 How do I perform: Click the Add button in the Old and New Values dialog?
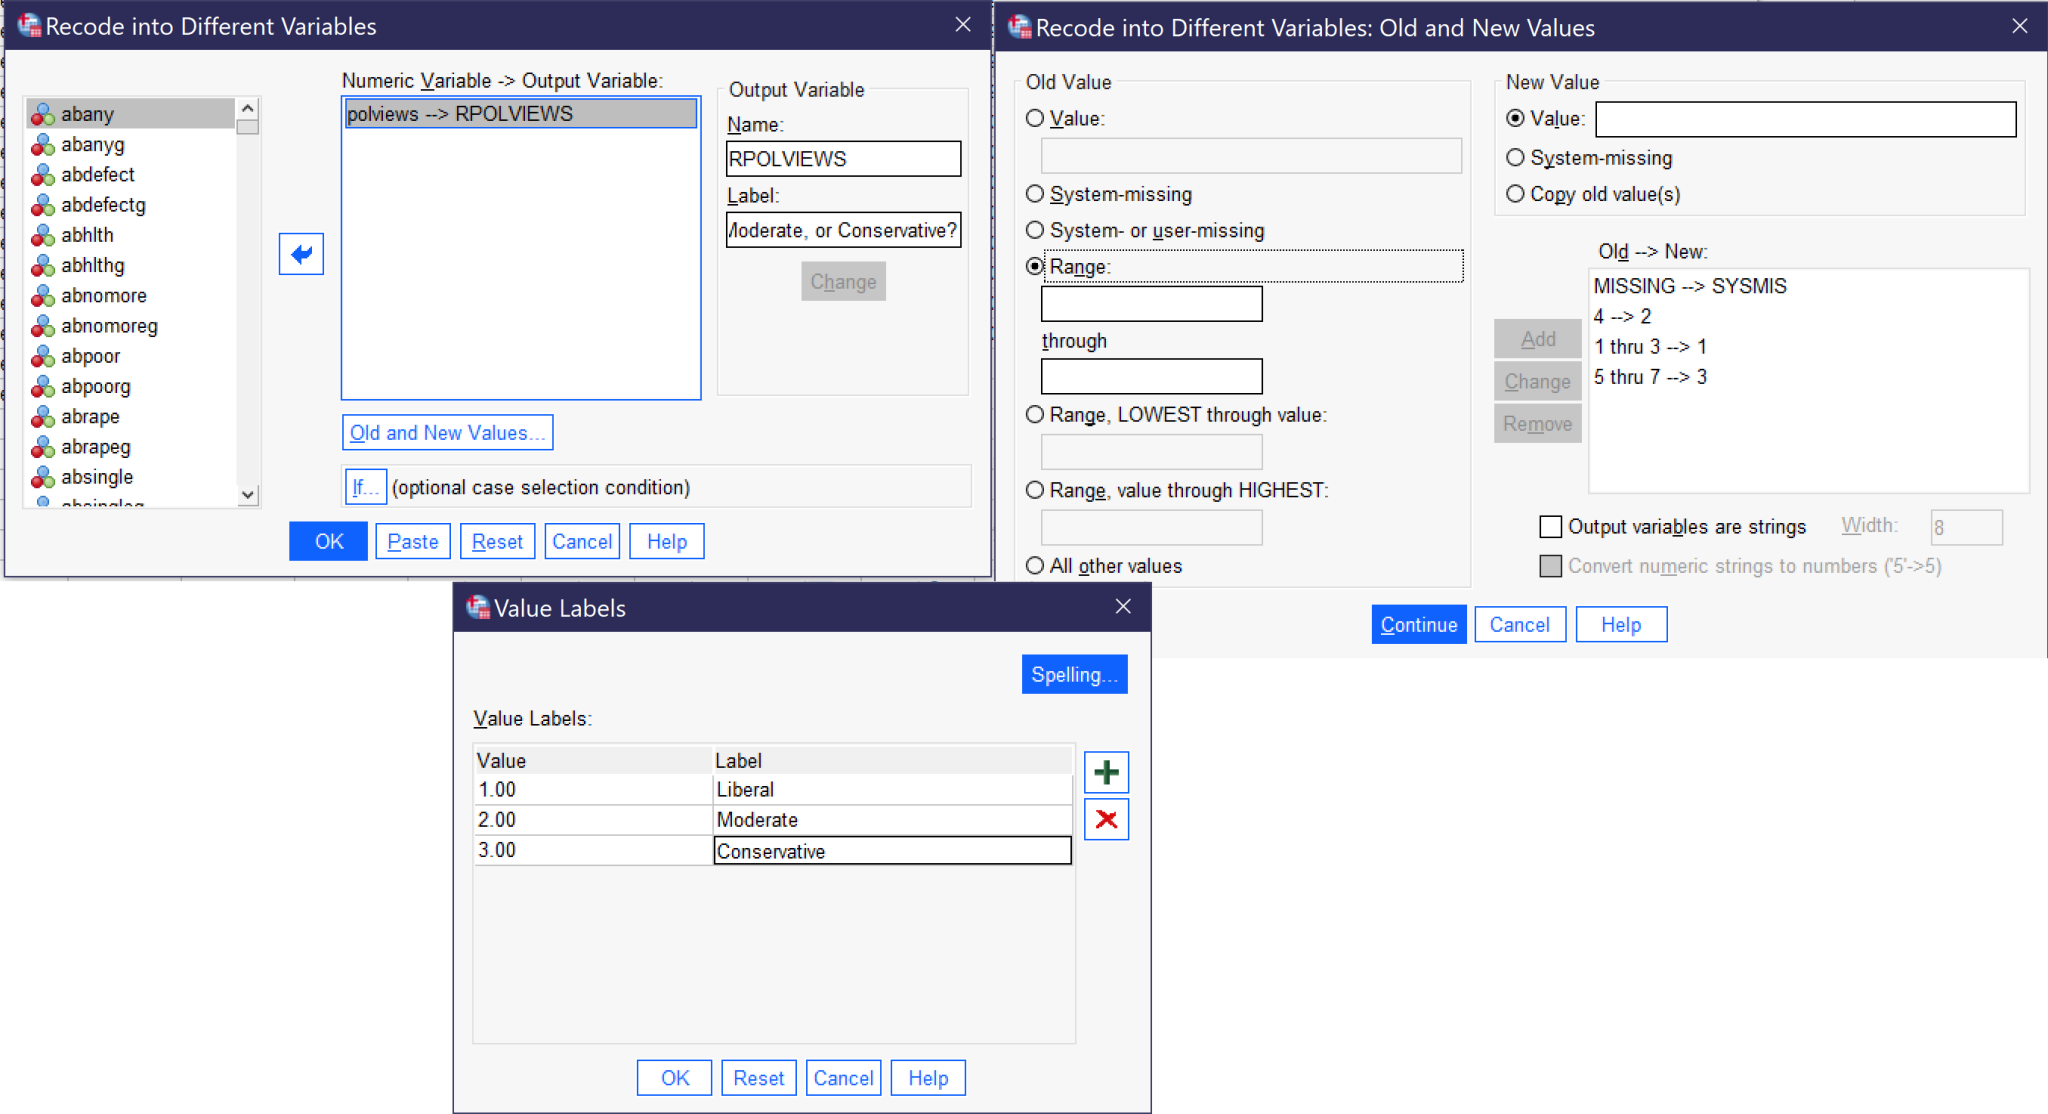click(1537, 339)
